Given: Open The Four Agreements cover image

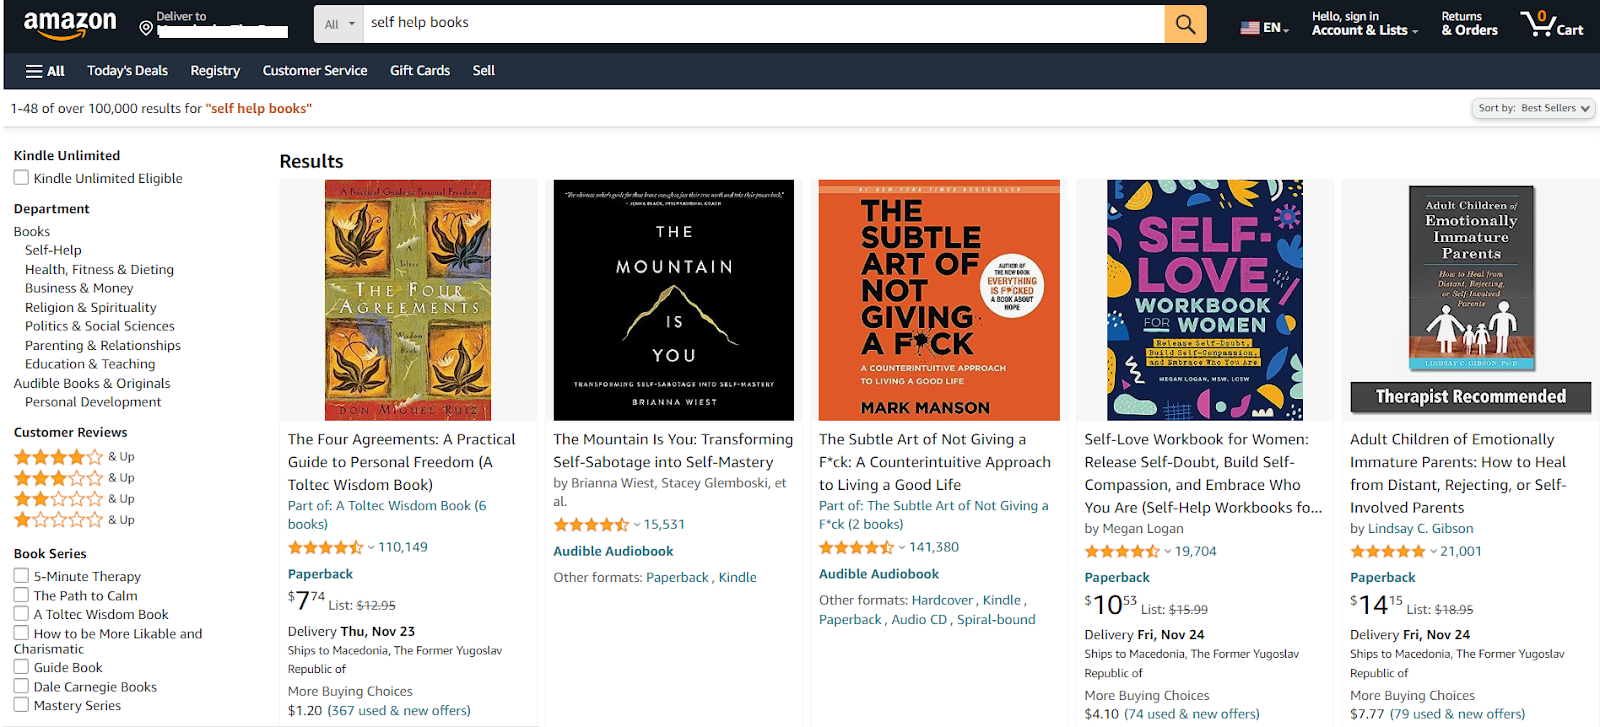Looking at the screenshot, I should pos(408,300).
